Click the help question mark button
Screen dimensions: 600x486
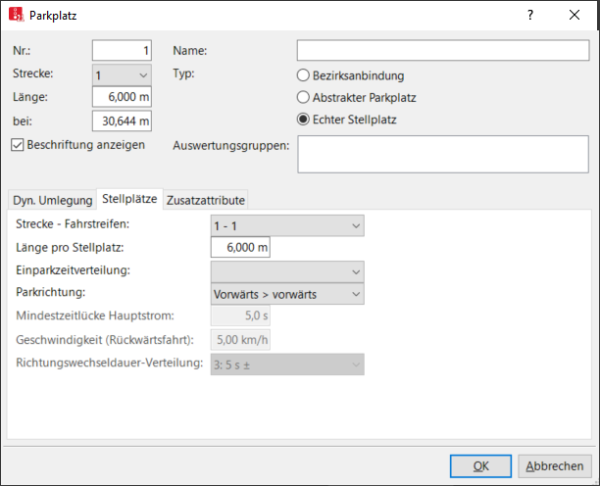(529, 16)
